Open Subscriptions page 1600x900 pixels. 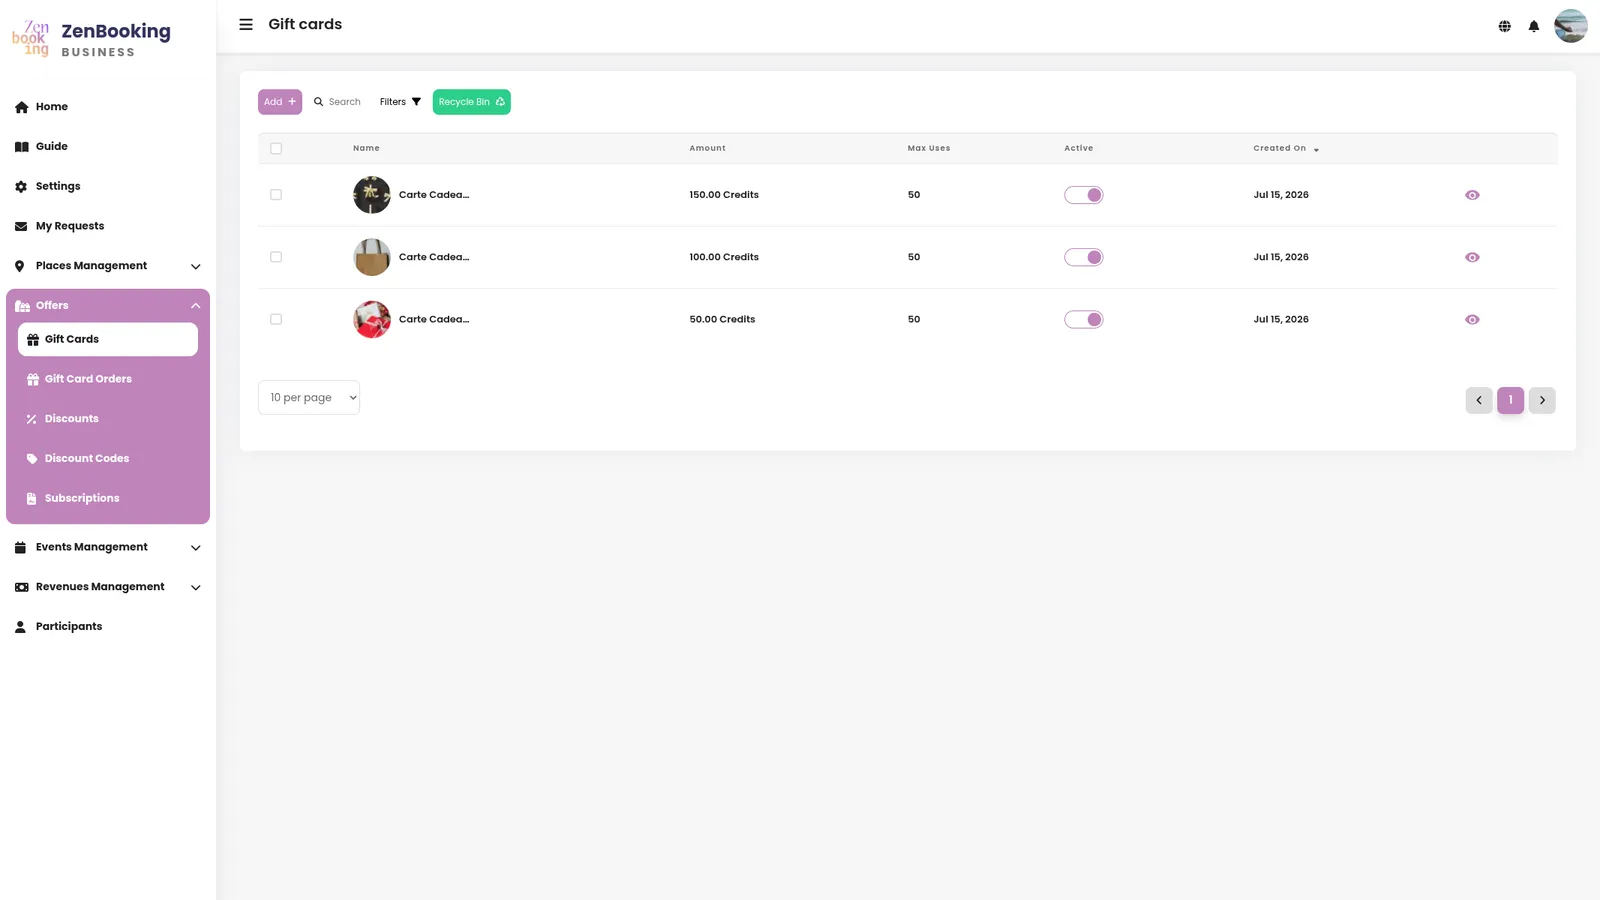(108, 498)
